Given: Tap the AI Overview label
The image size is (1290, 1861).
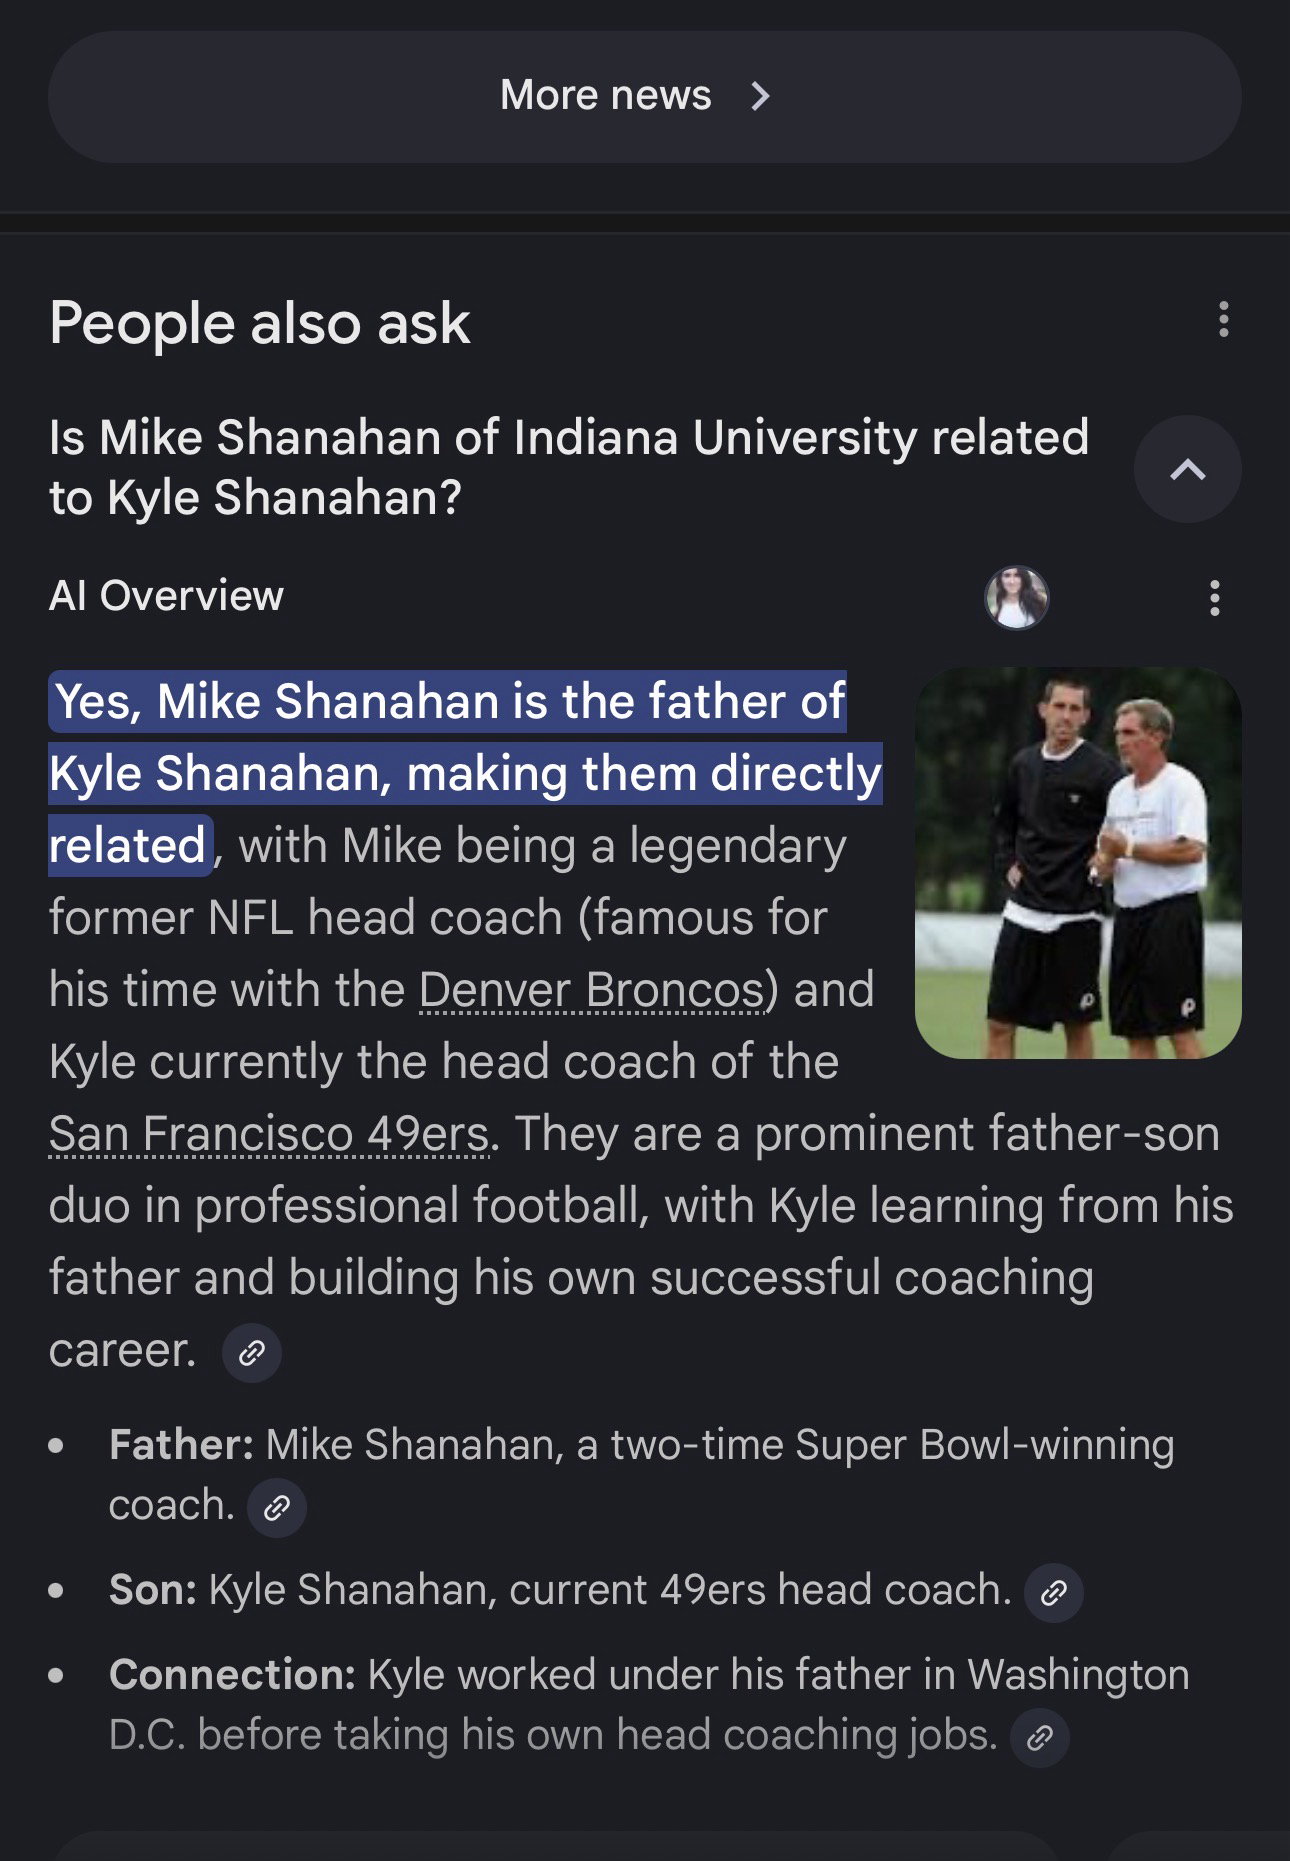Looking at the screenshot, I should coord(166,596).
